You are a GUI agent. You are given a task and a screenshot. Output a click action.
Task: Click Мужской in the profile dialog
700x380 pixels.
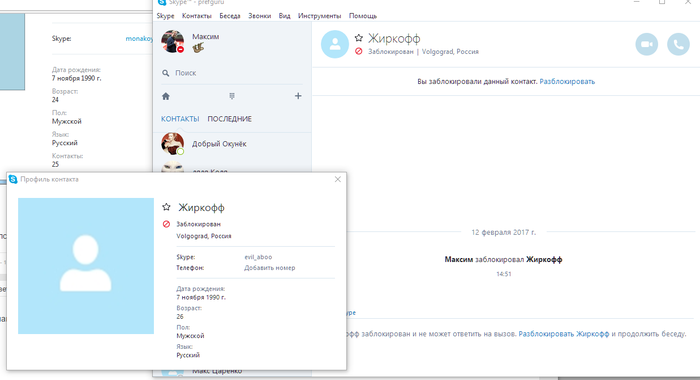(190, 335)
